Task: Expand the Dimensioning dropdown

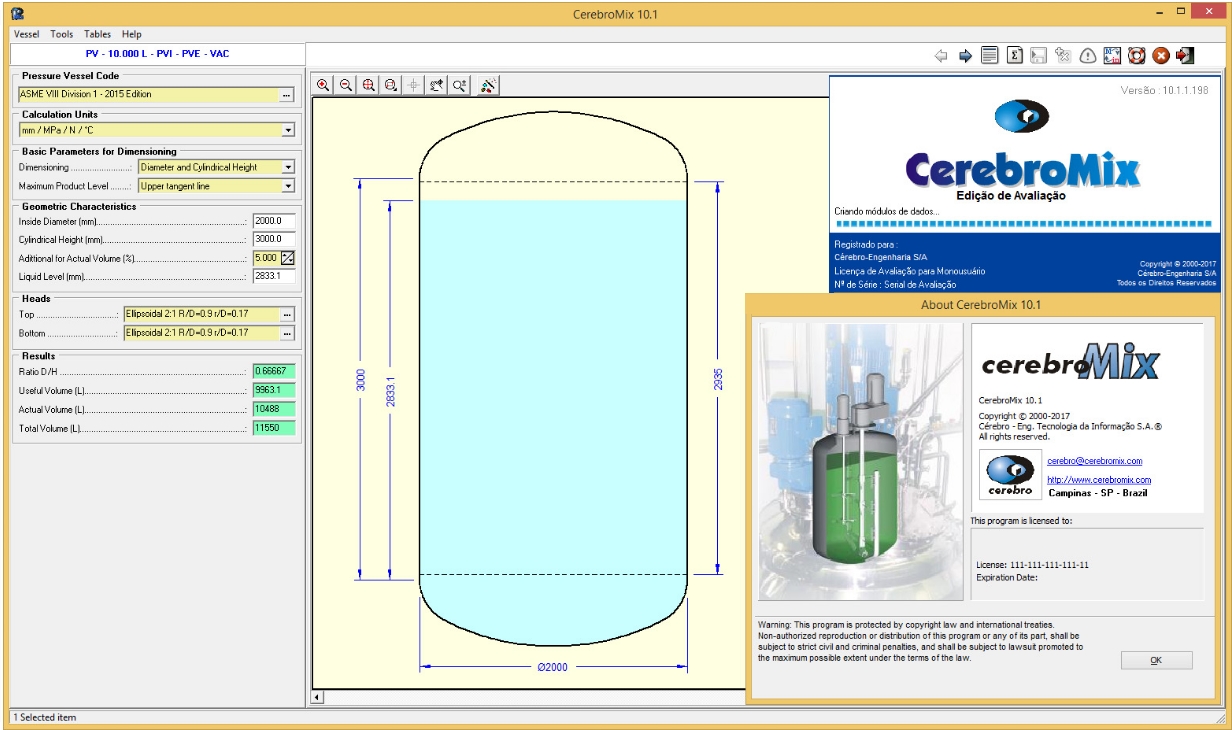Action: coord(288,168)
